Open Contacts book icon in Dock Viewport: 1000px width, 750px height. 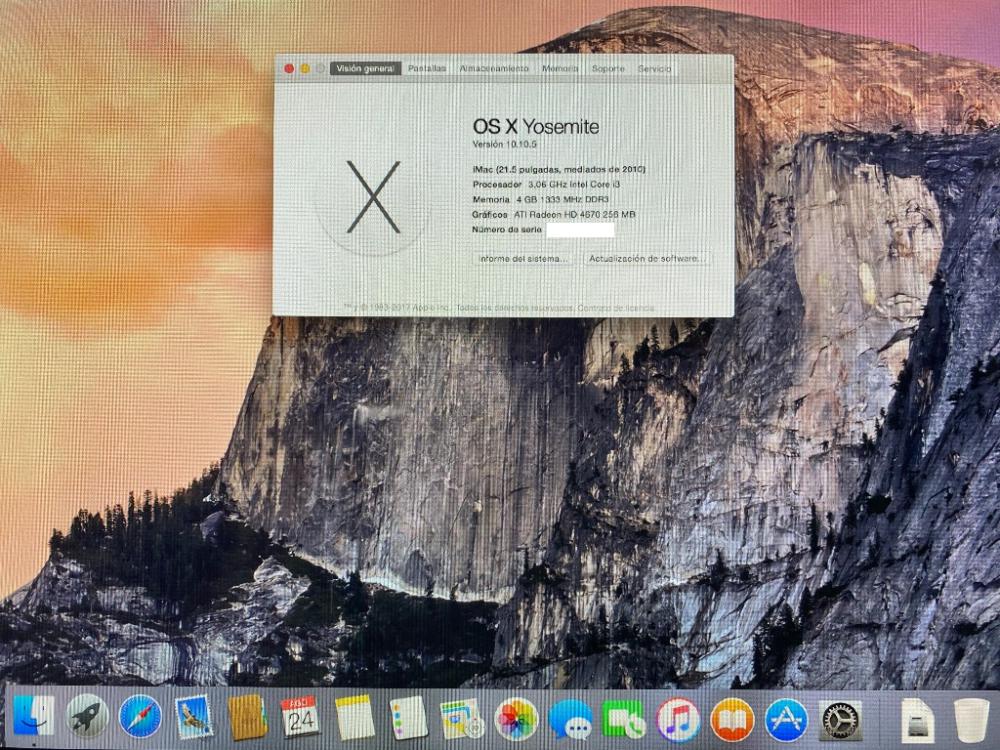tap(247, 717)
